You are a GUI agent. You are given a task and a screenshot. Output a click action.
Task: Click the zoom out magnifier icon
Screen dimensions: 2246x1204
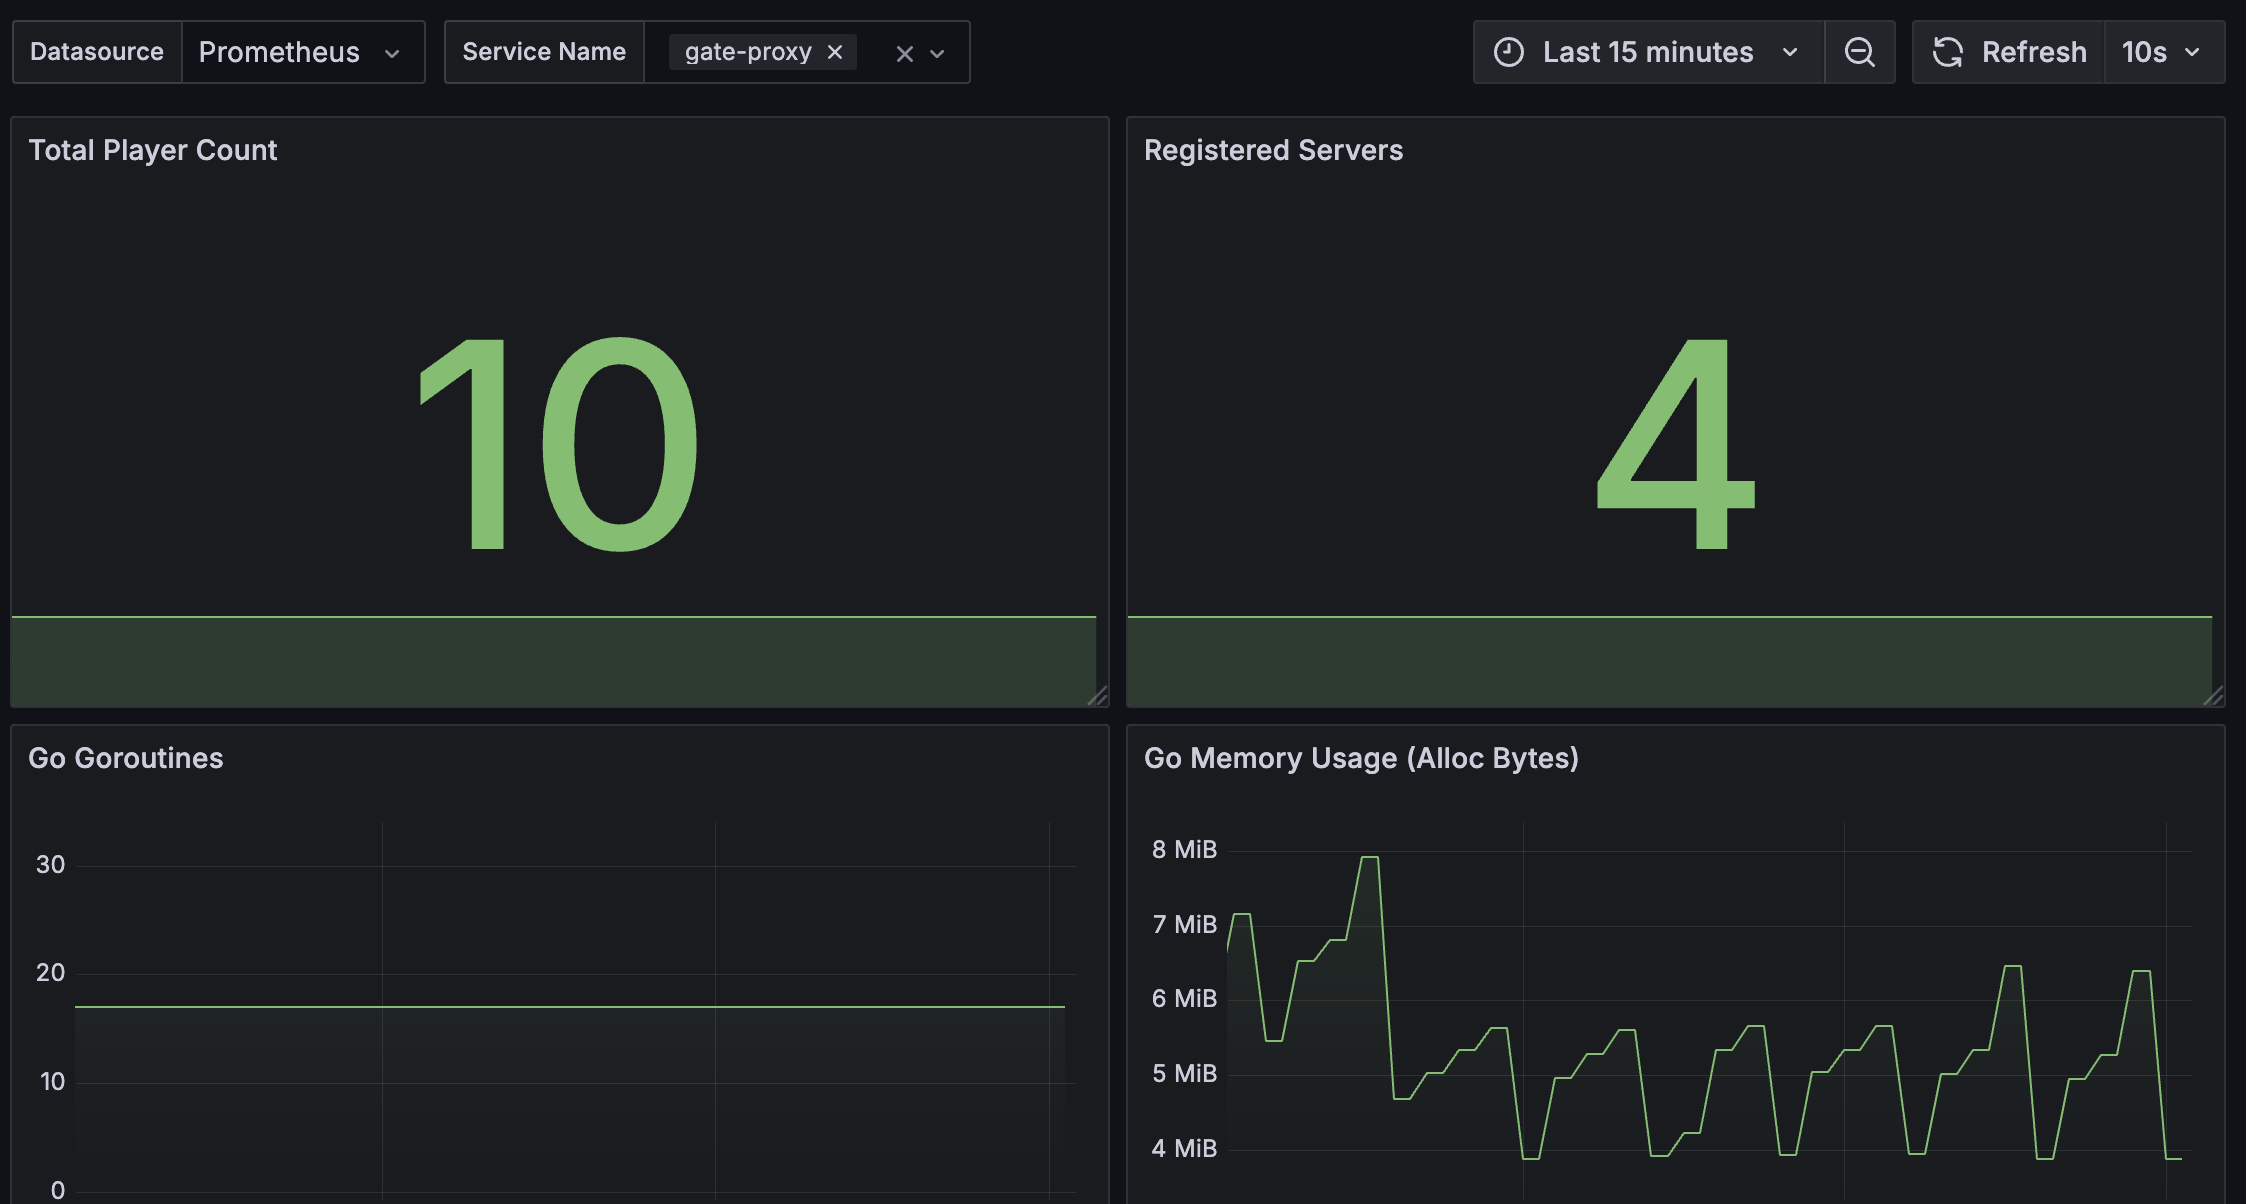[1860, 51]
